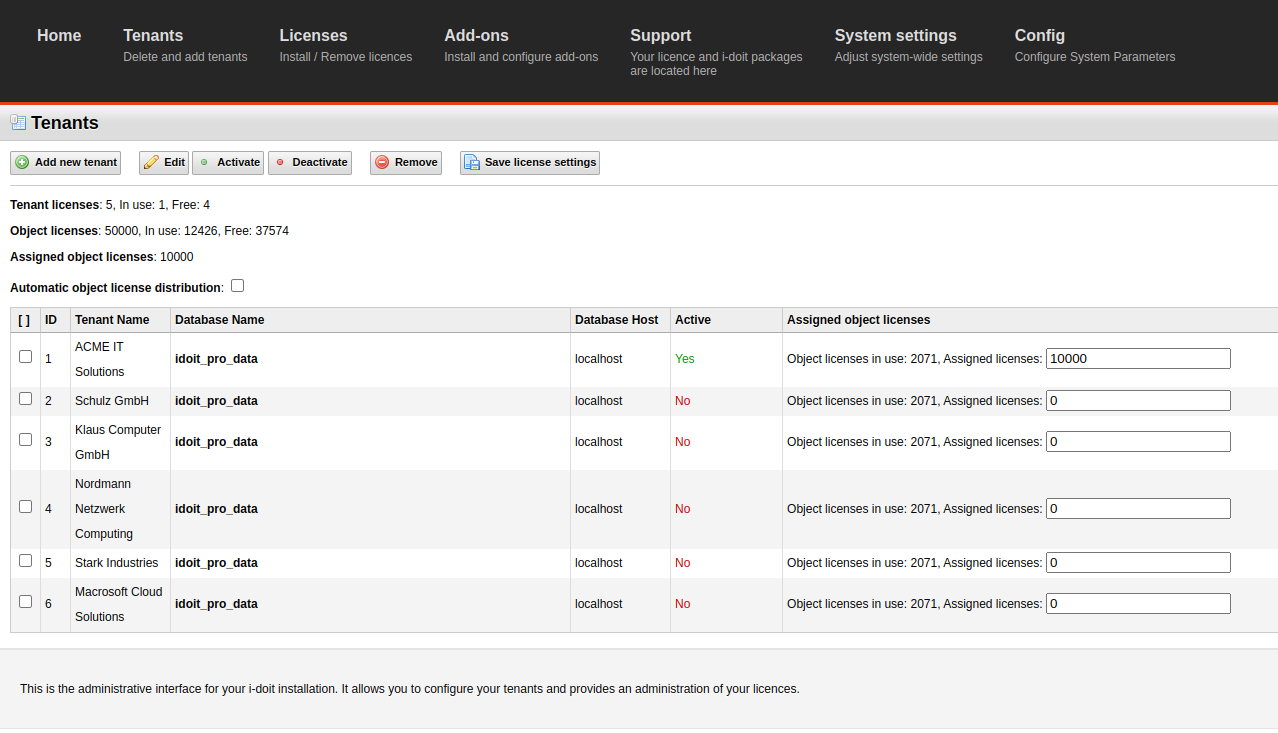Tick the Macrosoft Cloud Solutions checkbox
1278x733 pixels.
[x=26, y=601]
